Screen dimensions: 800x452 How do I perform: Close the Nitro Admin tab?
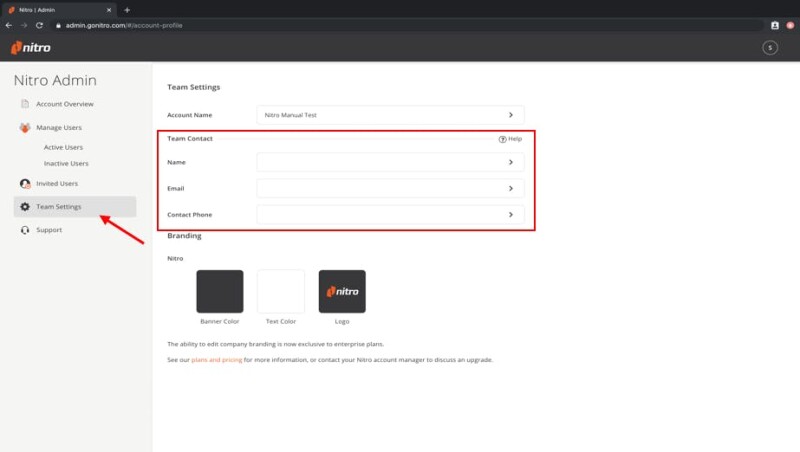pyautogui.click(x=109, y=10)
